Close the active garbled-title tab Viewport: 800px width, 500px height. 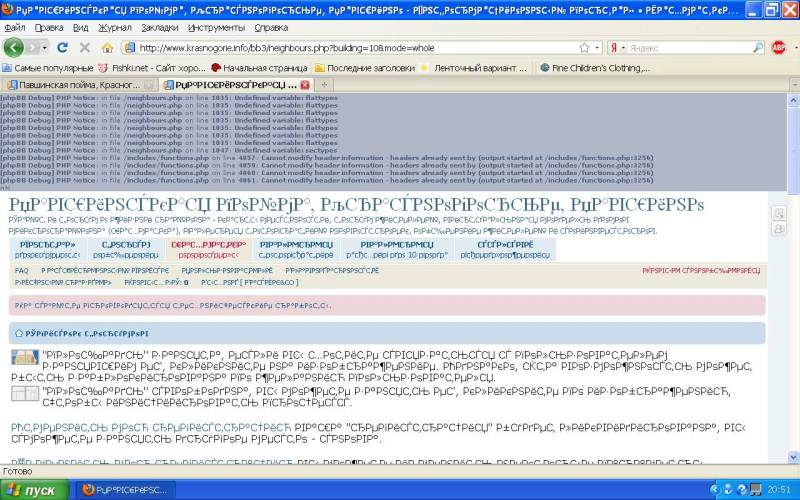pyautogui.click(x=307, y=85)
